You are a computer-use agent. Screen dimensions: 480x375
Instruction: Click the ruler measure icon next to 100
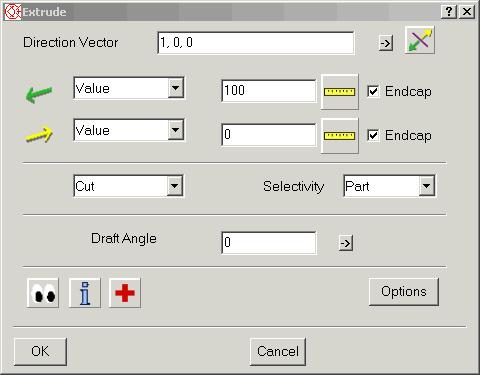coord(339,92)
